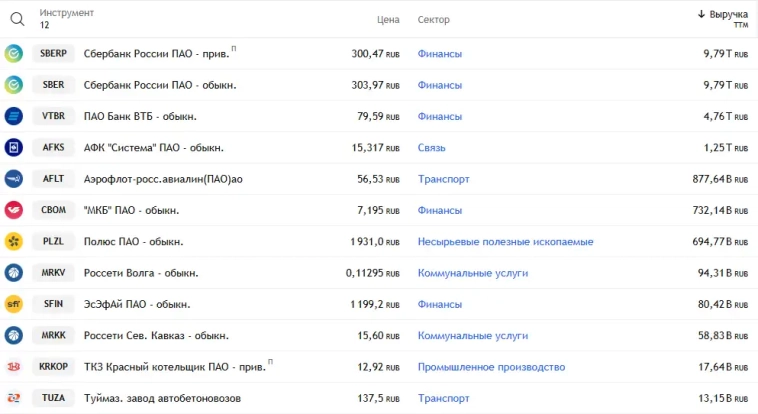Open the SFIN ticker badge
This screenshot has width=758, height=414.
[53, 304]
